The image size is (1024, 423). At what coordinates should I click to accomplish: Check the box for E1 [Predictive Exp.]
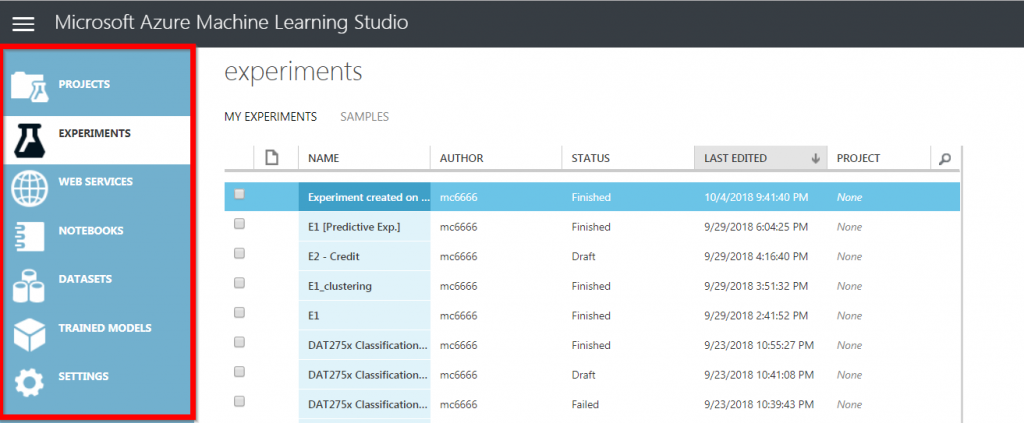(239, 224)
